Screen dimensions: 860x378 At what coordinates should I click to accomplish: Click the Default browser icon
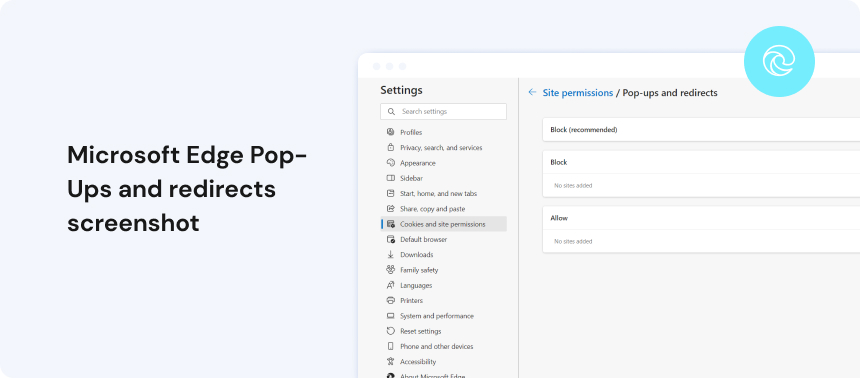coord(391,239)
